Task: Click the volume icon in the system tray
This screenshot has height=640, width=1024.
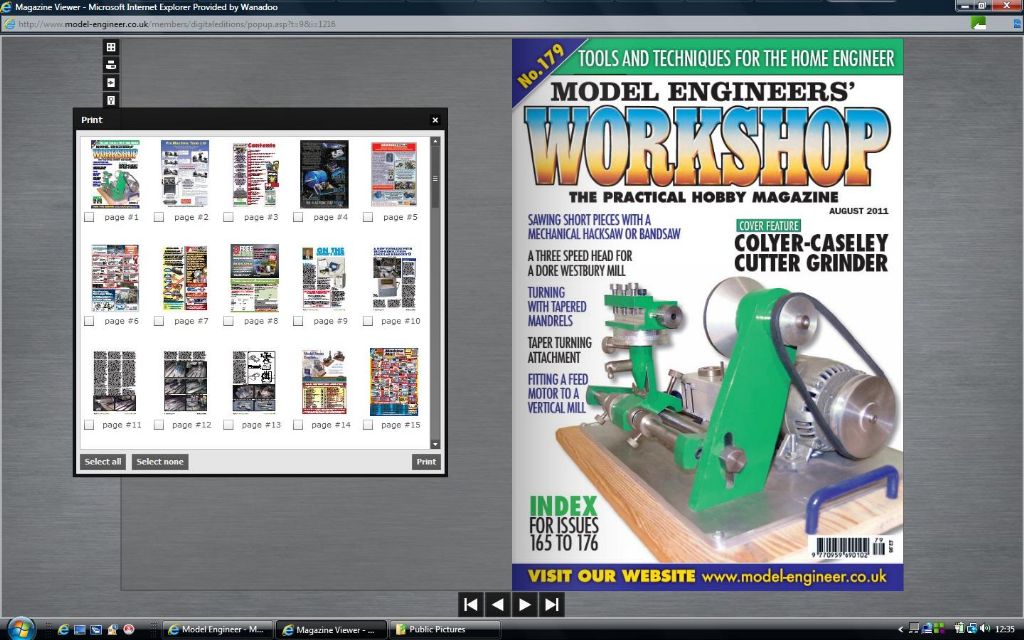Action: click(x=985, y=629)
